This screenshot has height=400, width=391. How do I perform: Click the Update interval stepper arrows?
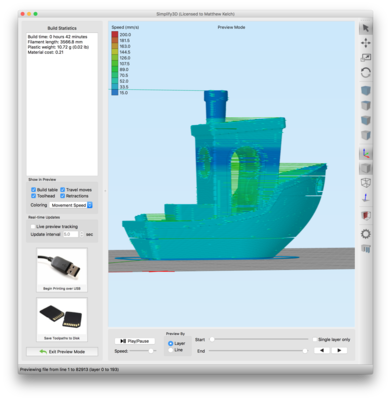(x=82, y=234)
